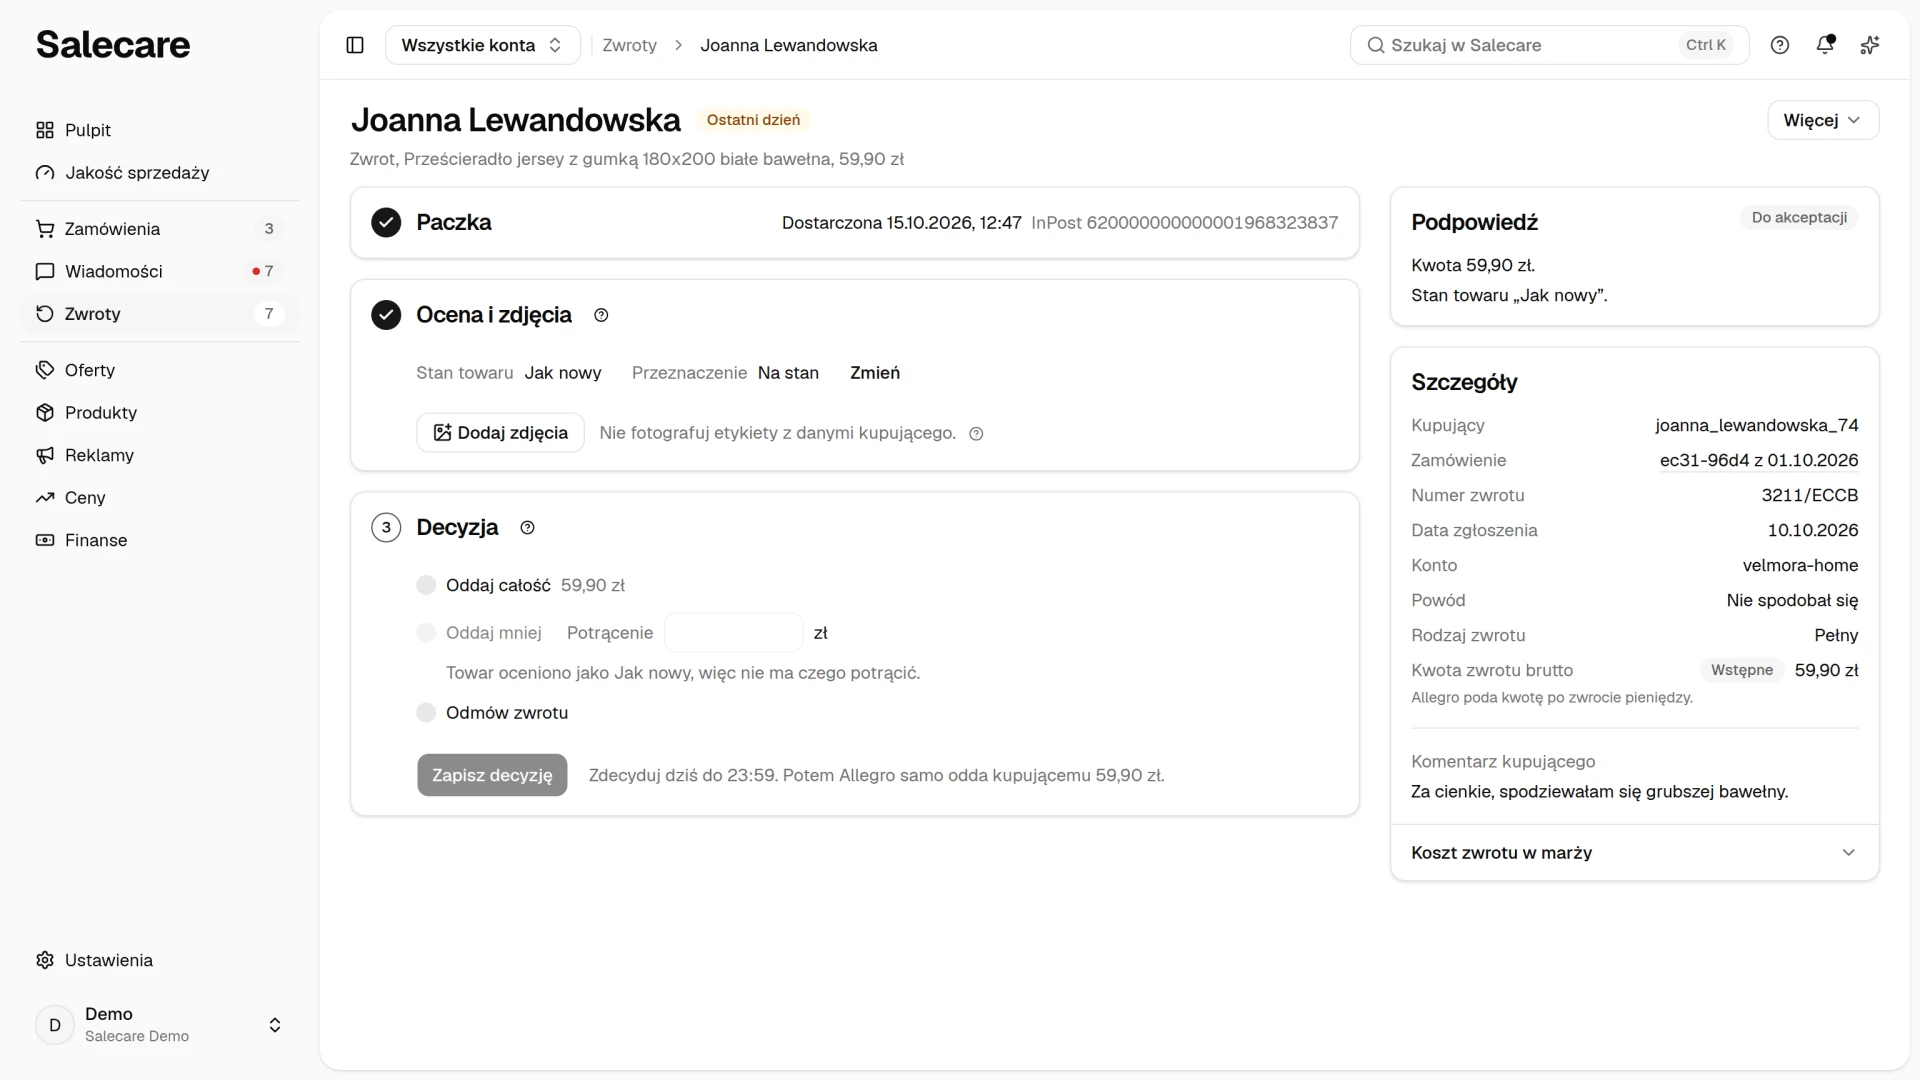Click the Jakość sprzedaży gauge icon
The image size is (1920, 1080).
coord(45,173)
